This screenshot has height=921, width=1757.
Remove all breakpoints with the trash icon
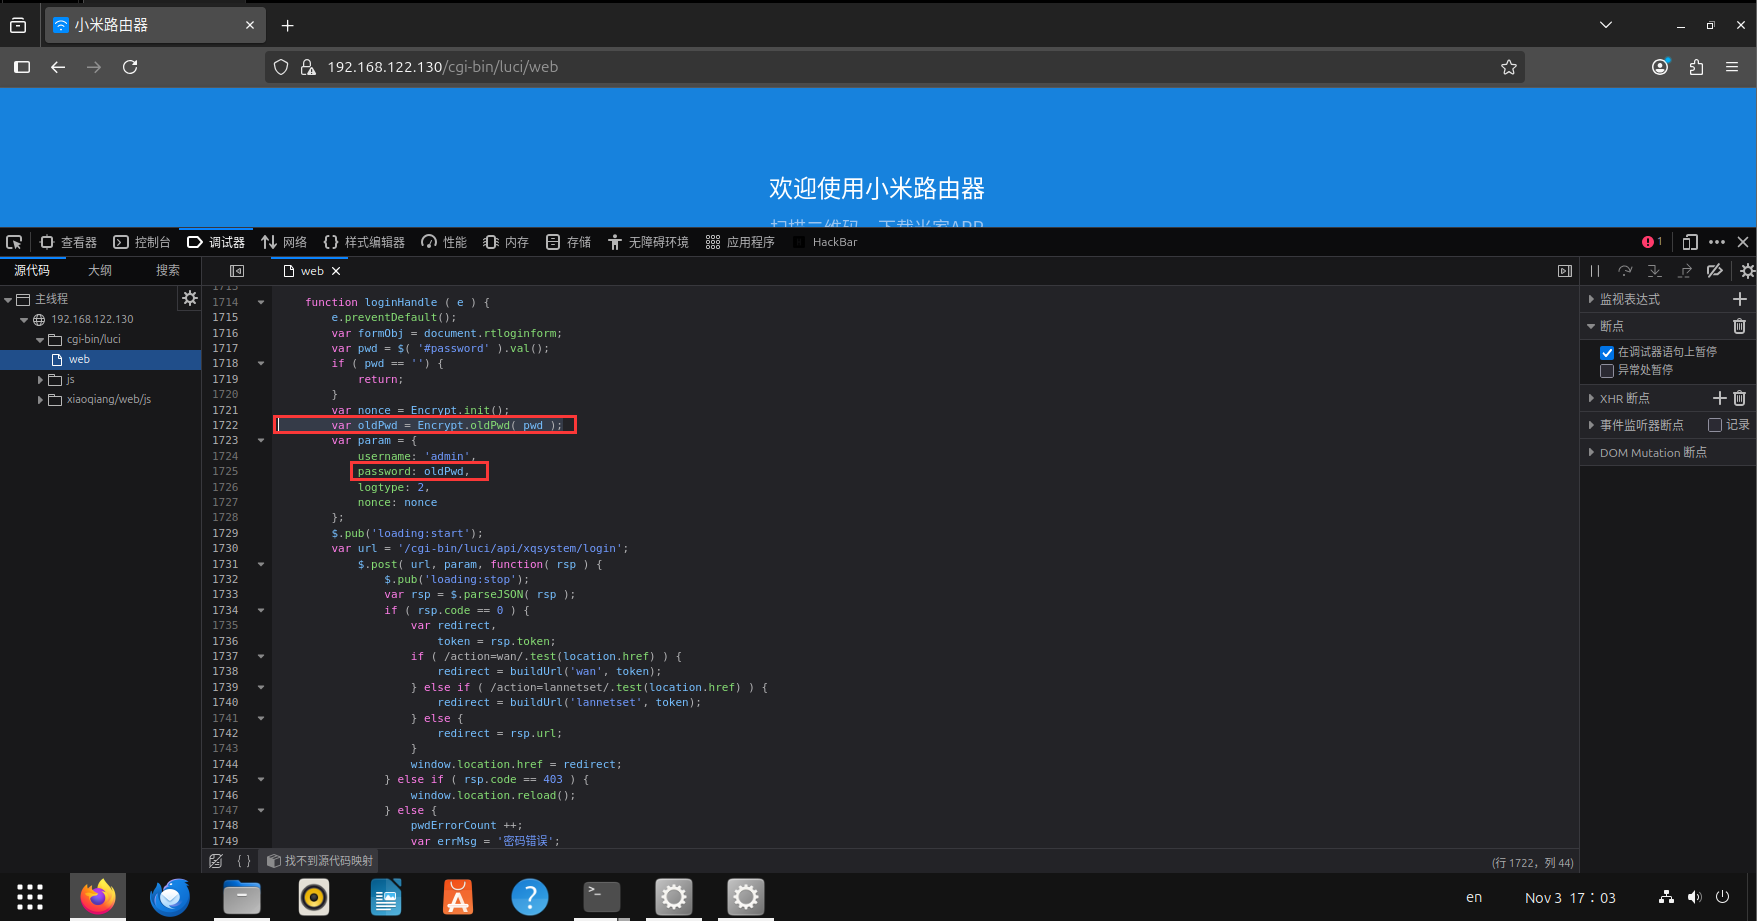pyautogui.click(x=1739, y=326)
